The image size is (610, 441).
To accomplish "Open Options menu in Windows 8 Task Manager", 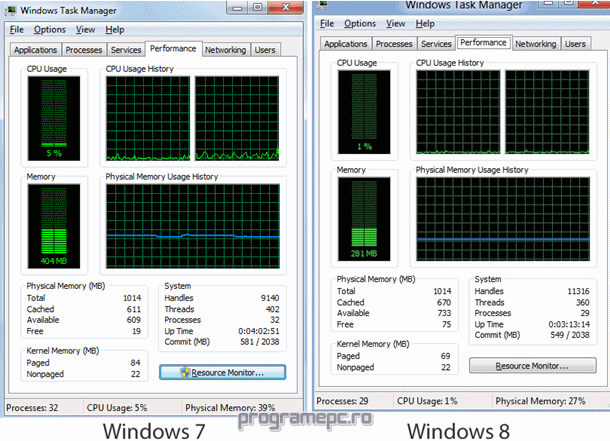I will 360,24.
